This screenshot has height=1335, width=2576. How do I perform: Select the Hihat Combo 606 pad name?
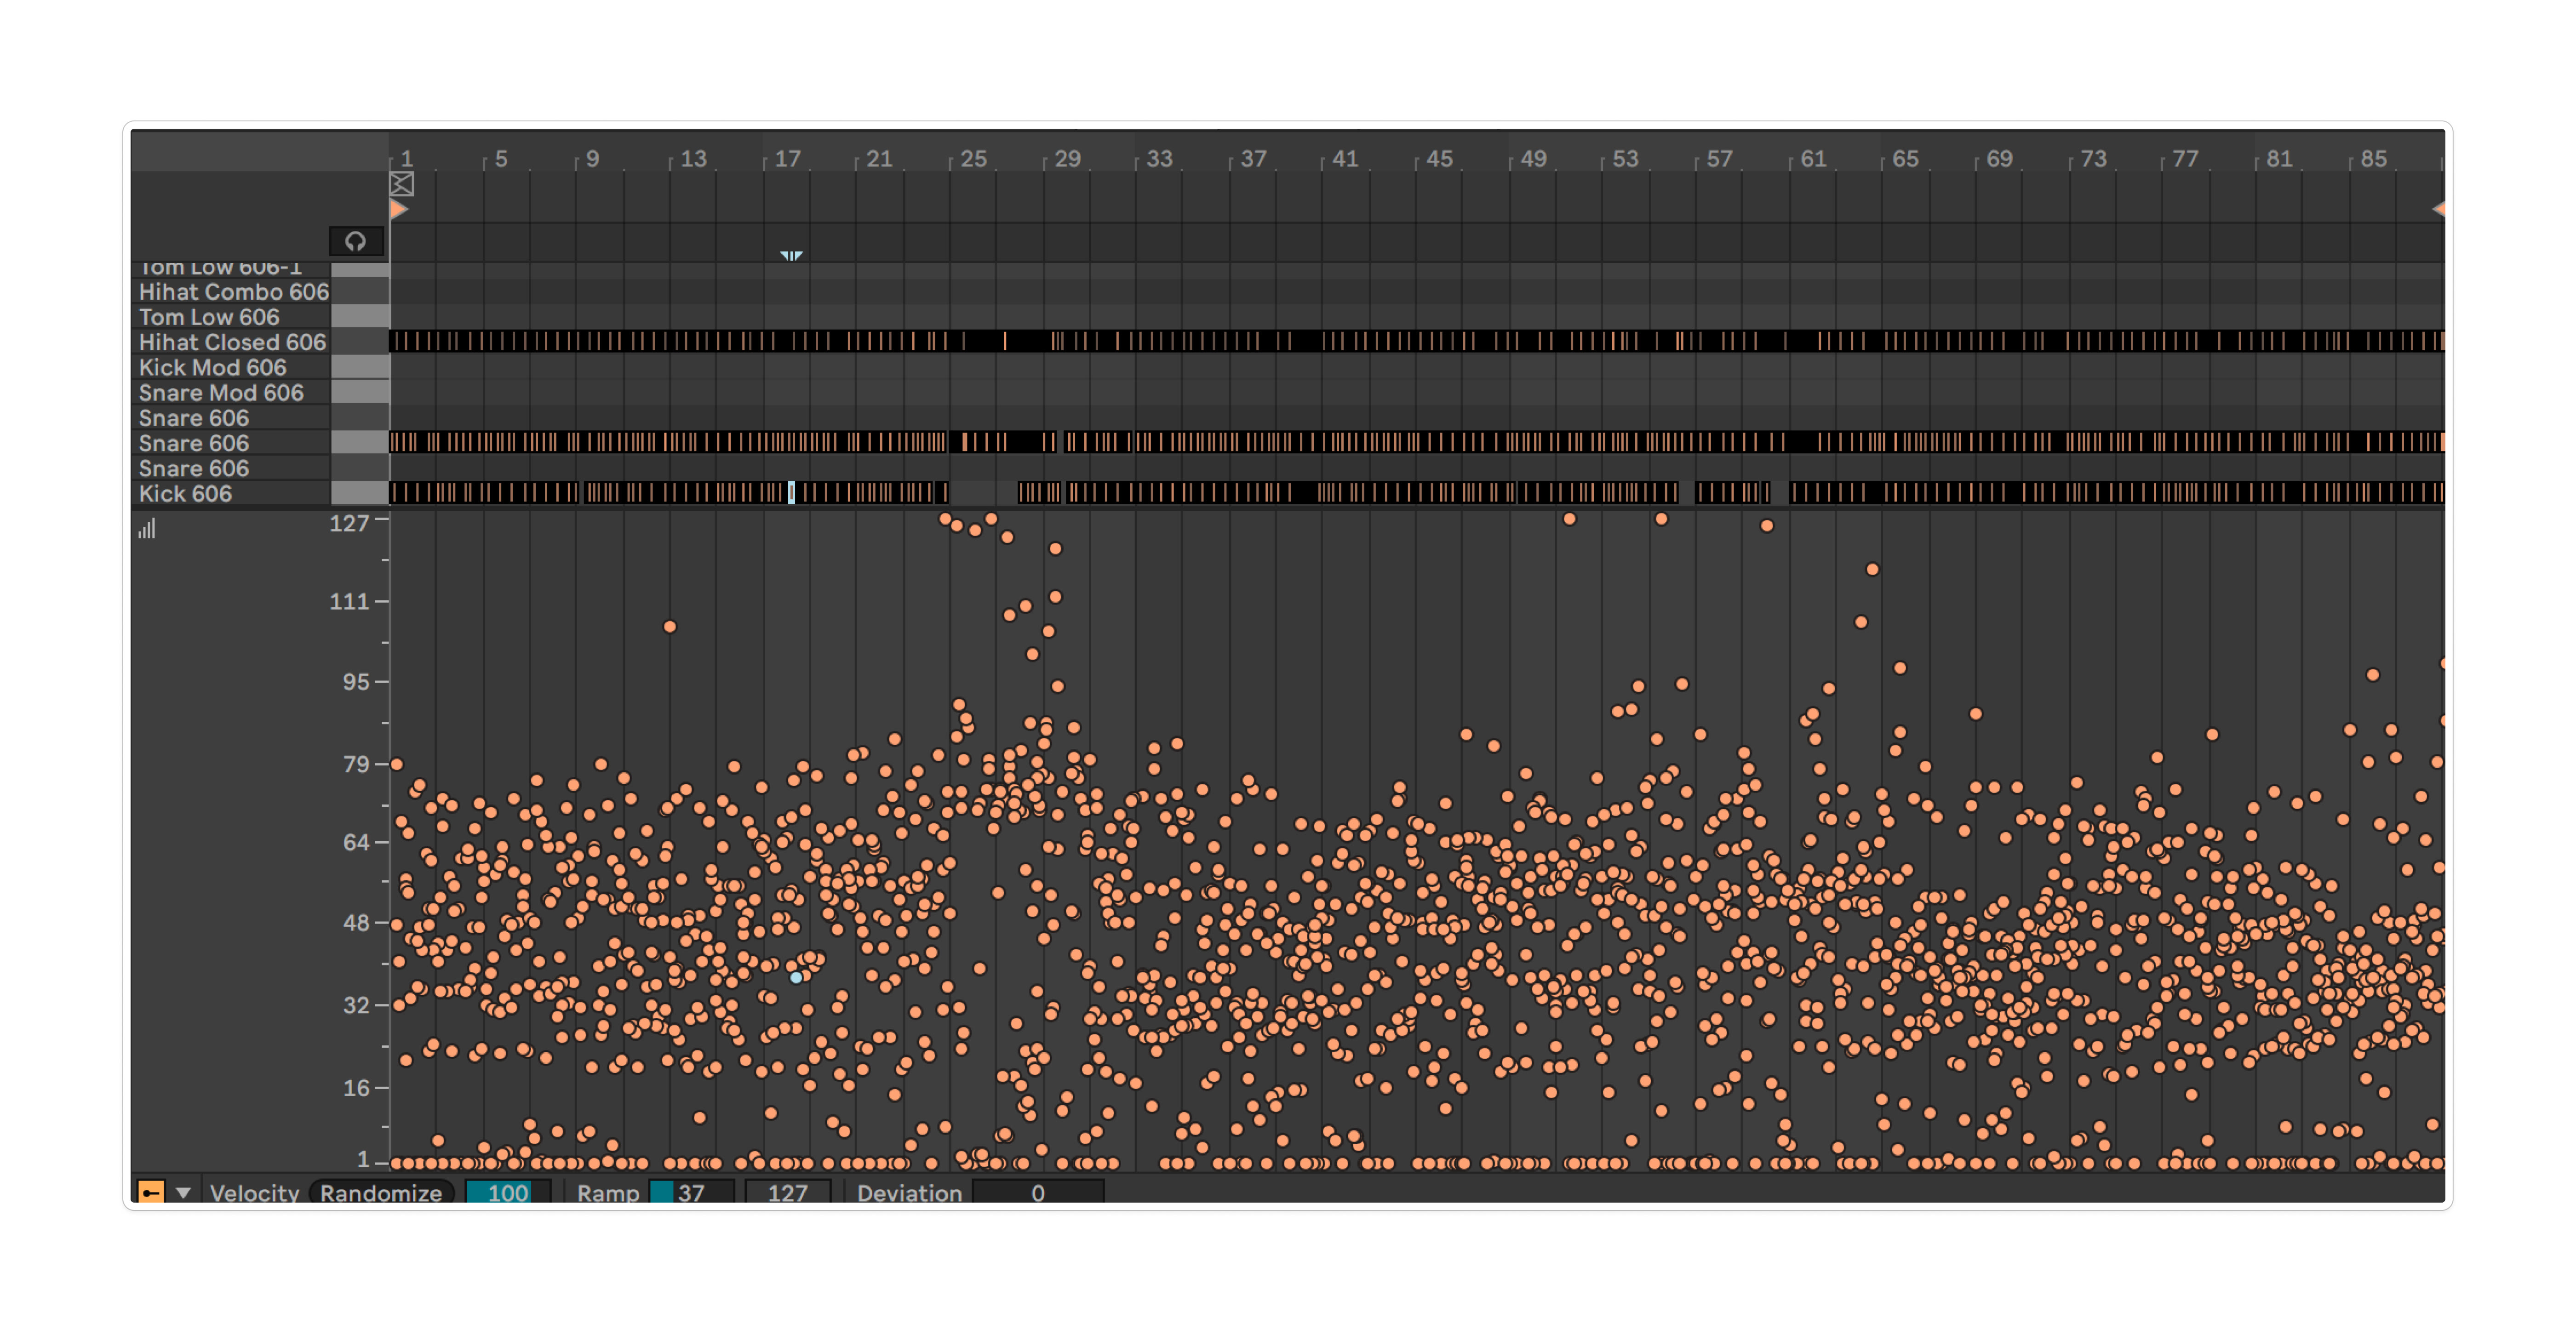[233, 292]
